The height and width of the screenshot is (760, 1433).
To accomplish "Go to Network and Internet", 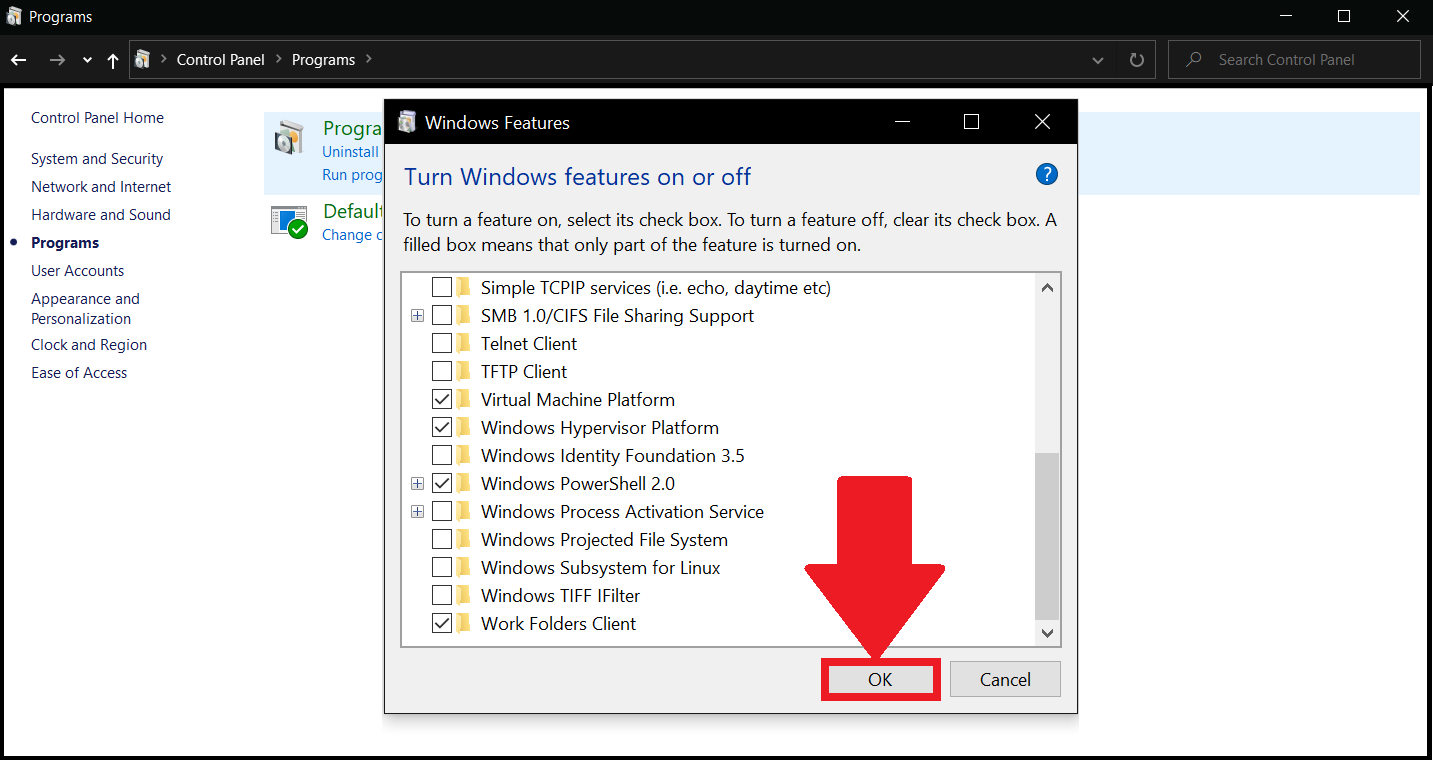I will pos(101,187).
